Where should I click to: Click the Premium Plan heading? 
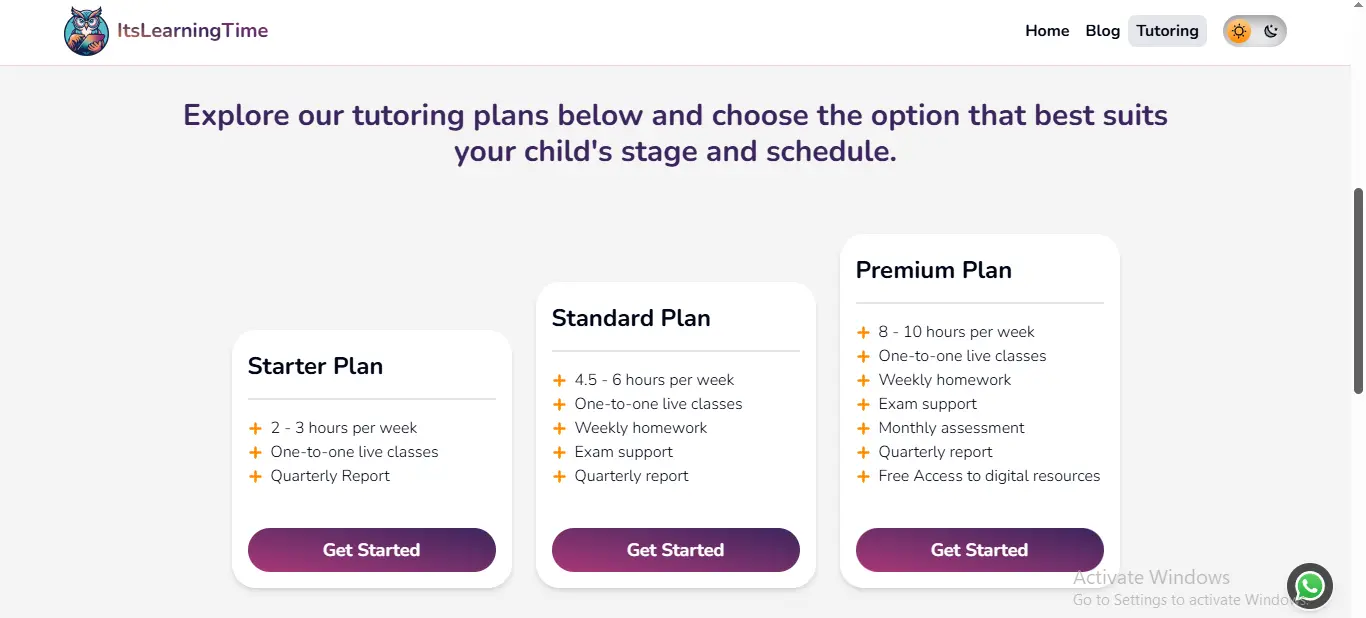(933, 270)
